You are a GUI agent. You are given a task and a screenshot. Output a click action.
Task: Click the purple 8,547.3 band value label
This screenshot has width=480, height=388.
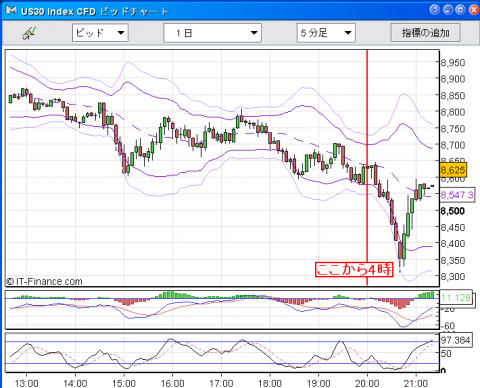click(x=457, y=195)
